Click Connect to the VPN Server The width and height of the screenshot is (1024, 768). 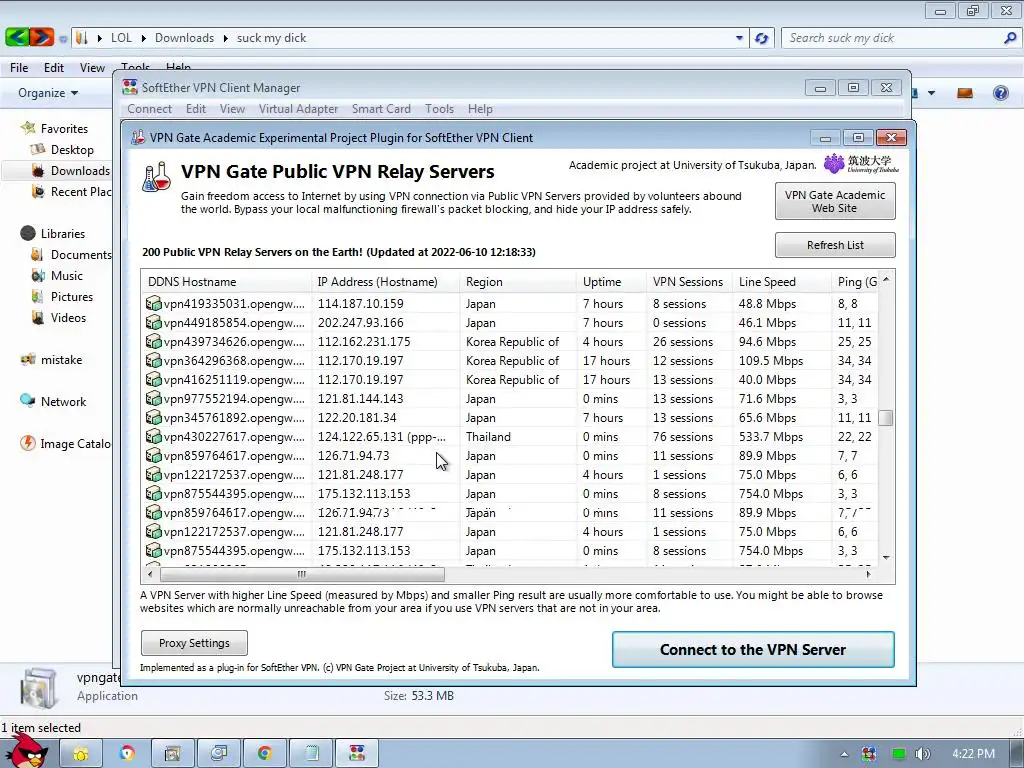[x=753, y=649]
